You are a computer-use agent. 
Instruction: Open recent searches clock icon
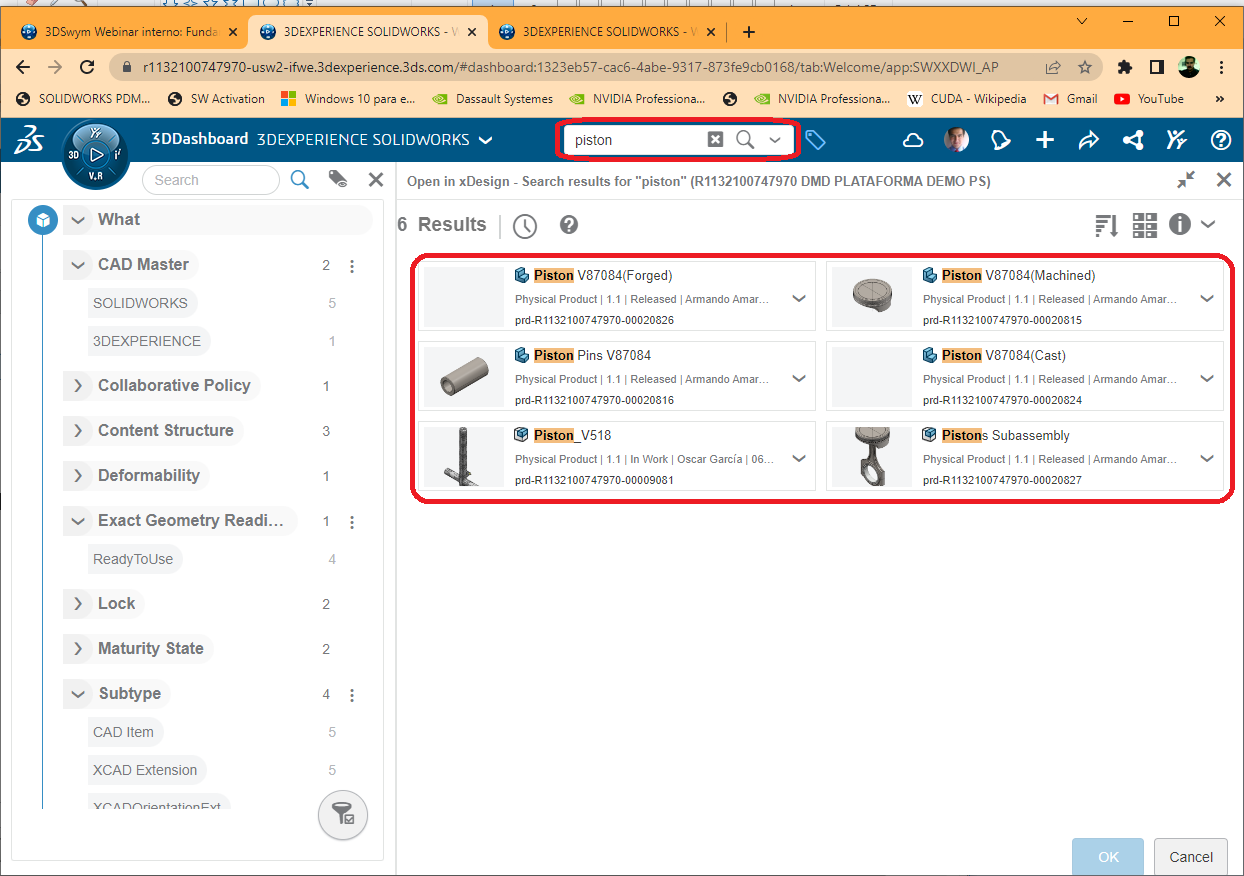coord(525,226)
